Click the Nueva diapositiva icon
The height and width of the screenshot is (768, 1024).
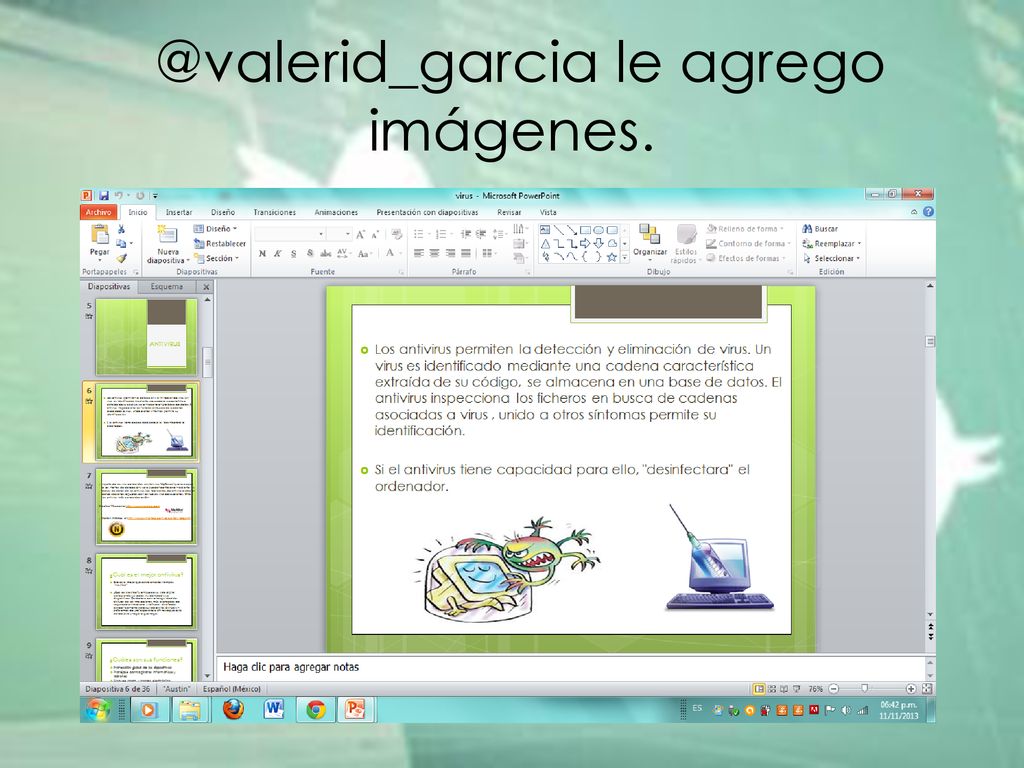167,234
